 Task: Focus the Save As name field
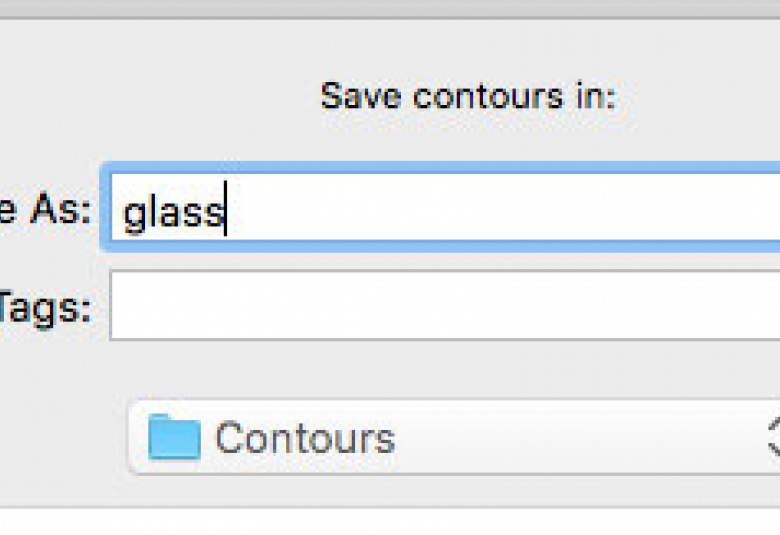445,207
